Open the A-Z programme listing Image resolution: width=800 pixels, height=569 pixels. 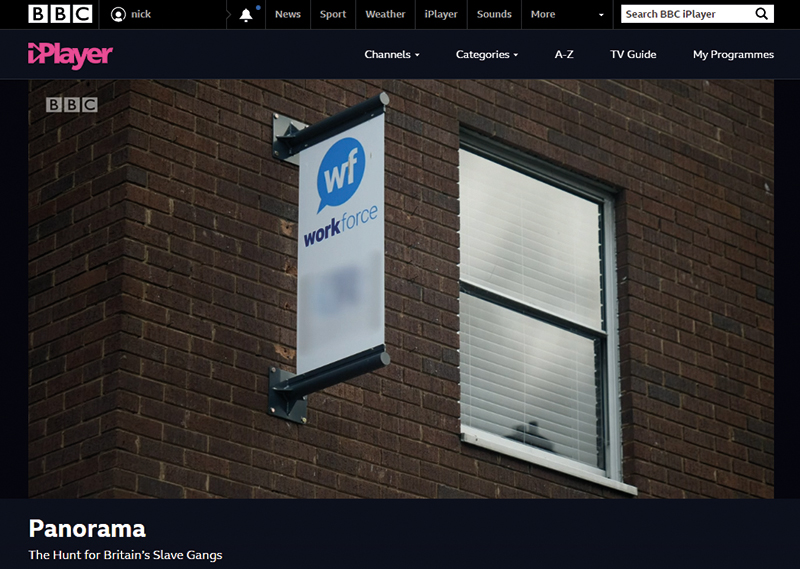click(564, 54)
